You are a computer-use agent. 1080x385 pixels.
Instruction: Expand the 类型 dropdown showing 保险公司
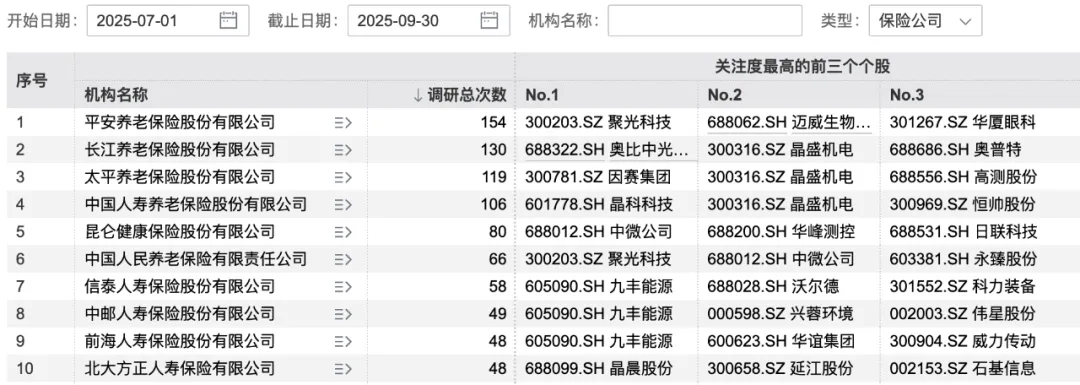[x=926, y=21]
